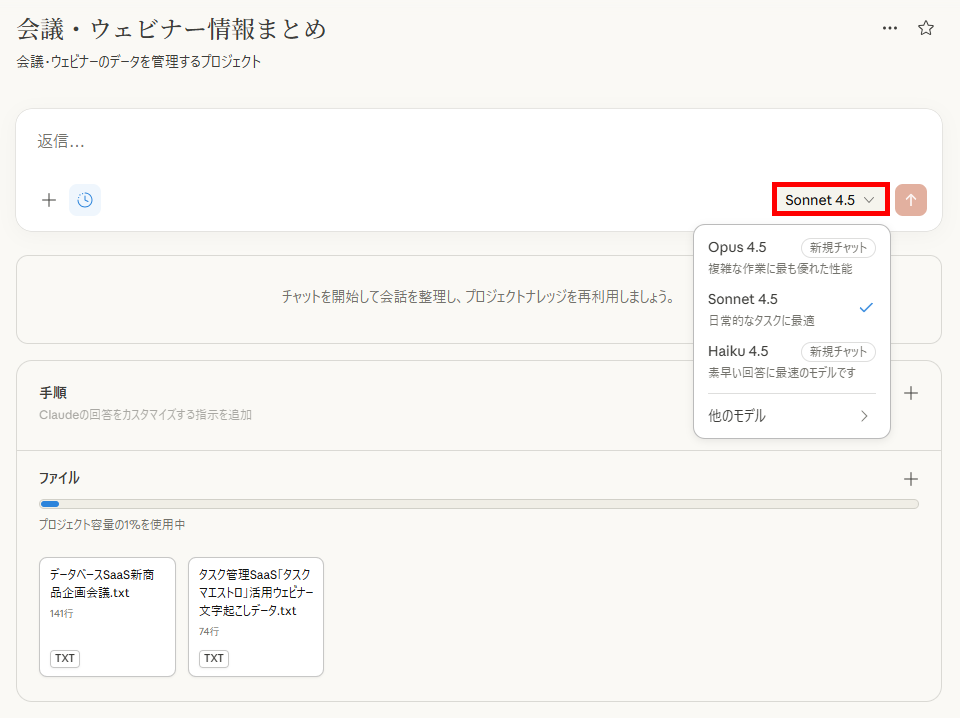Add a file with the ファイル plus icon
Viewport: 960px width, 718px height.
click(x=911, y=479)
